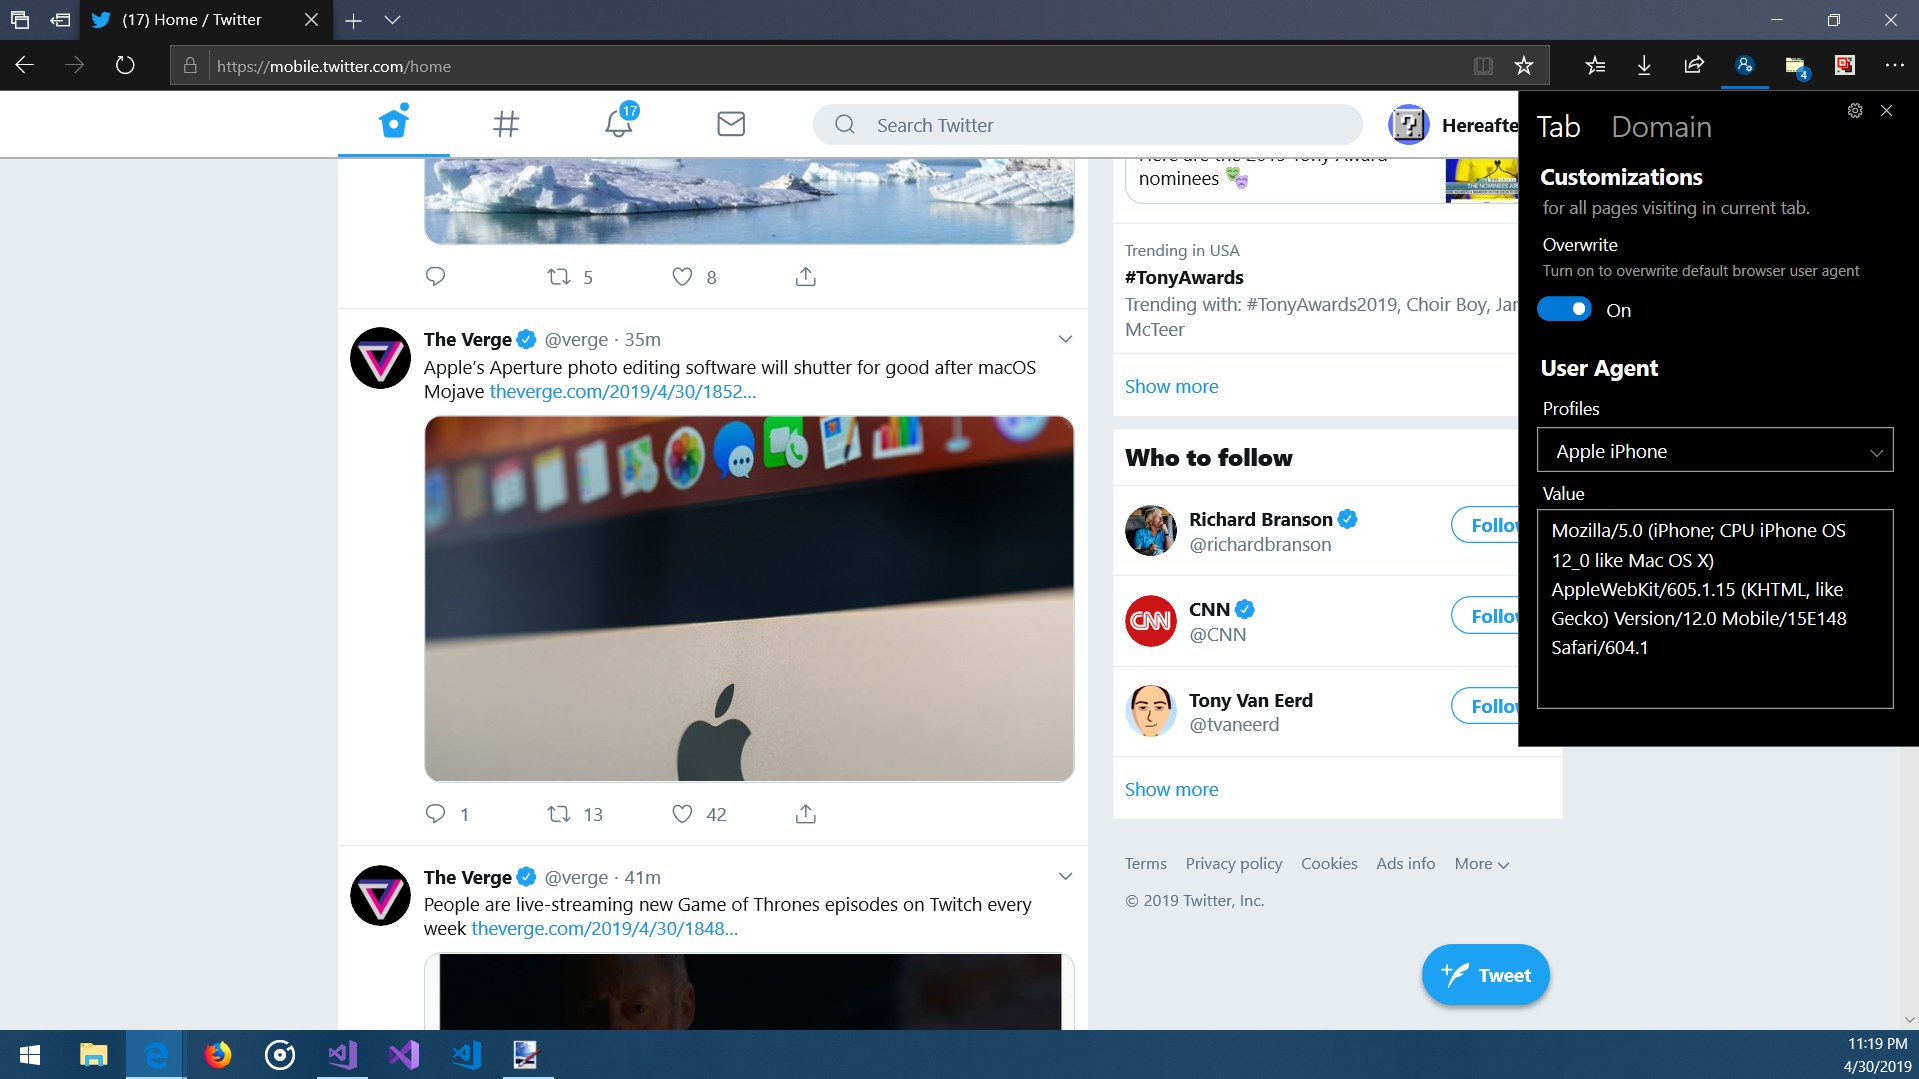Image resolution: width=1919 pixels, height=1079 pixels.
Task: Go back to the previous page
Action: pyautogui.click(x=25, y=66)
